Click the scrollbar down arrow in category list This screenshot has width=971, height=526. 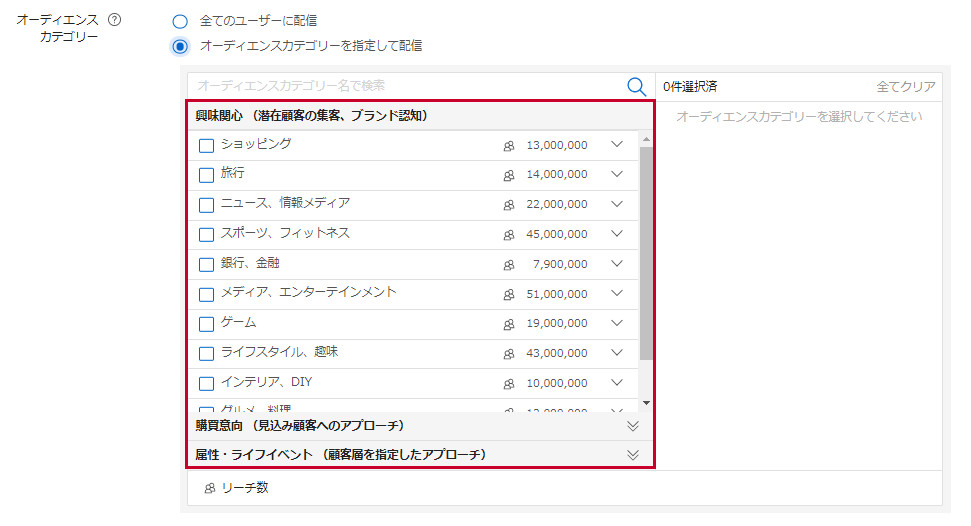[x=646, y=403]
